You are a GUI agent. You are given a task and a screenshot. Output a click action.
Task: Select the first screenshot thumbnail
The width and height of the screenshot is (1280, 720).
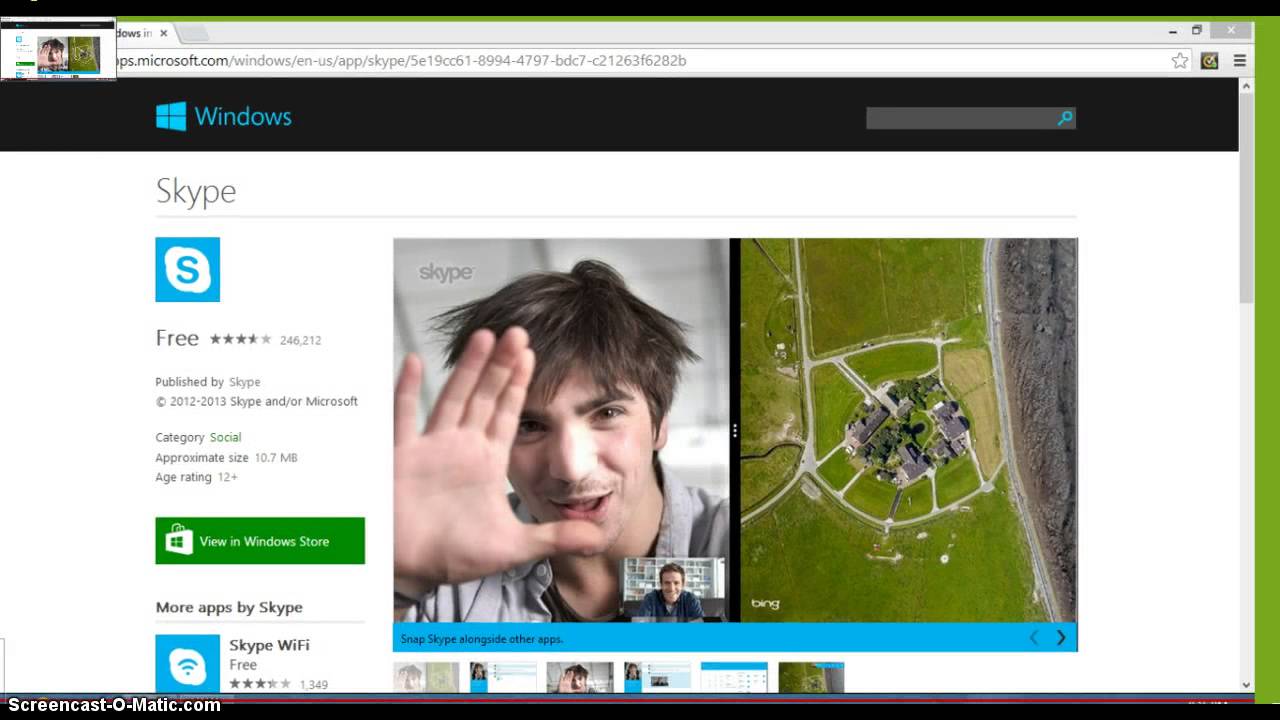426,677
